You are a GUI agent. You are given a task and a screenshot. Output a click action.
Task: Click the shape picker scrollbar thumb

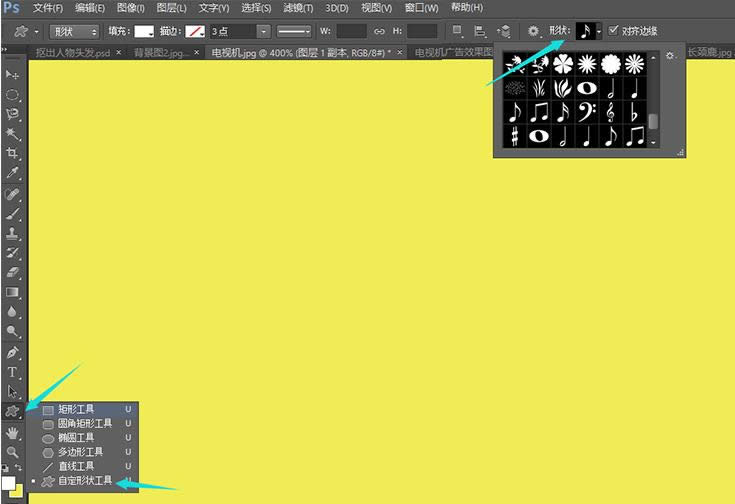(653, 121)
